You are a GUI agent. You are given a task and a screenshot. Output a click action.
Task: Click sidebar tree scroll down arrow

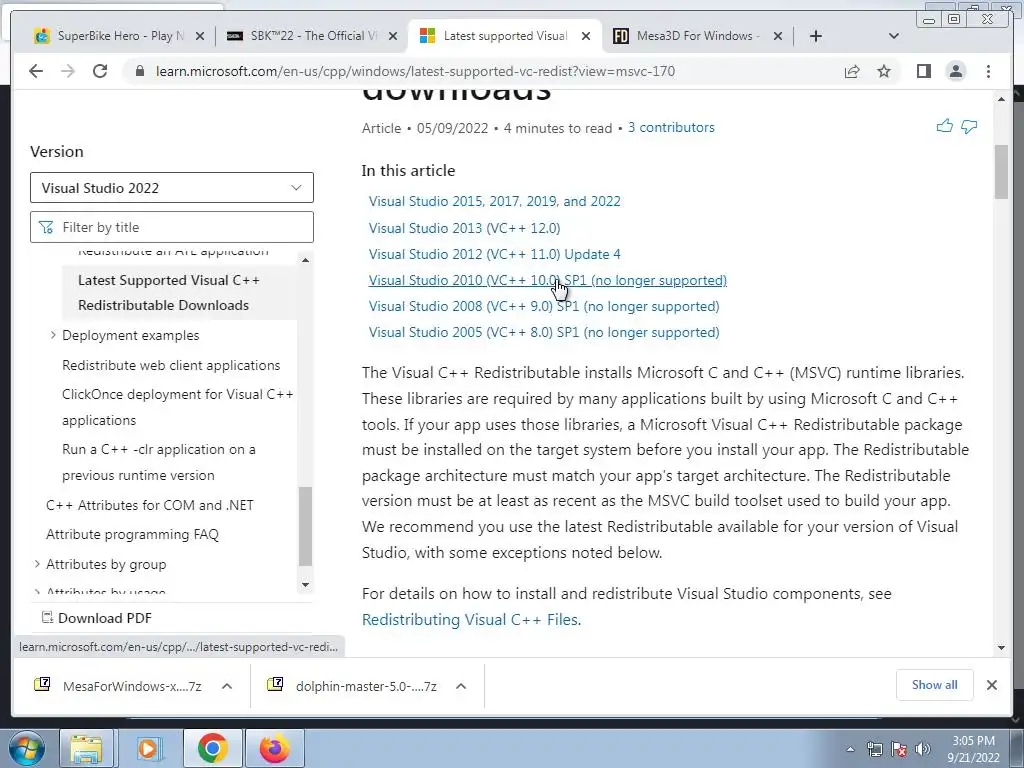pyautogui.click(x=305, y=584)
